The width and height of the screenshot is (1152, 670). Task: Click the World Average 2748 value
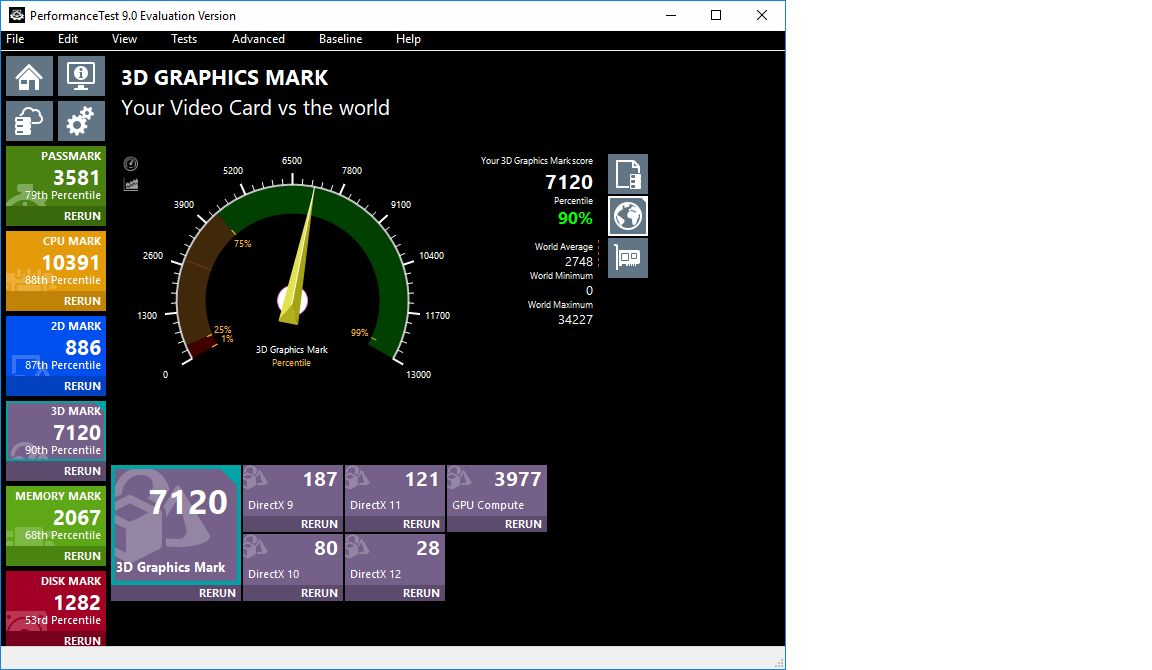578,262
